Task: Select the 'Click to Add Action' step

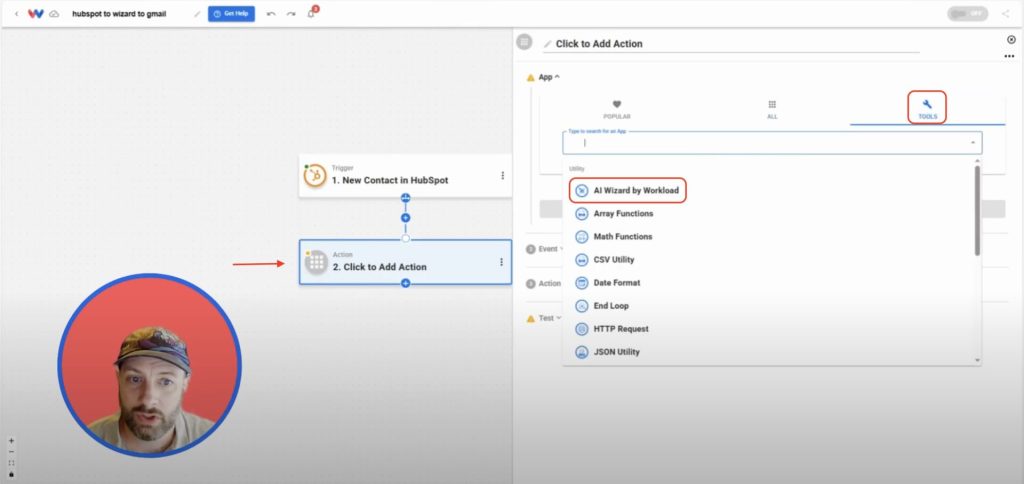Action: click(x=405, y=262)
